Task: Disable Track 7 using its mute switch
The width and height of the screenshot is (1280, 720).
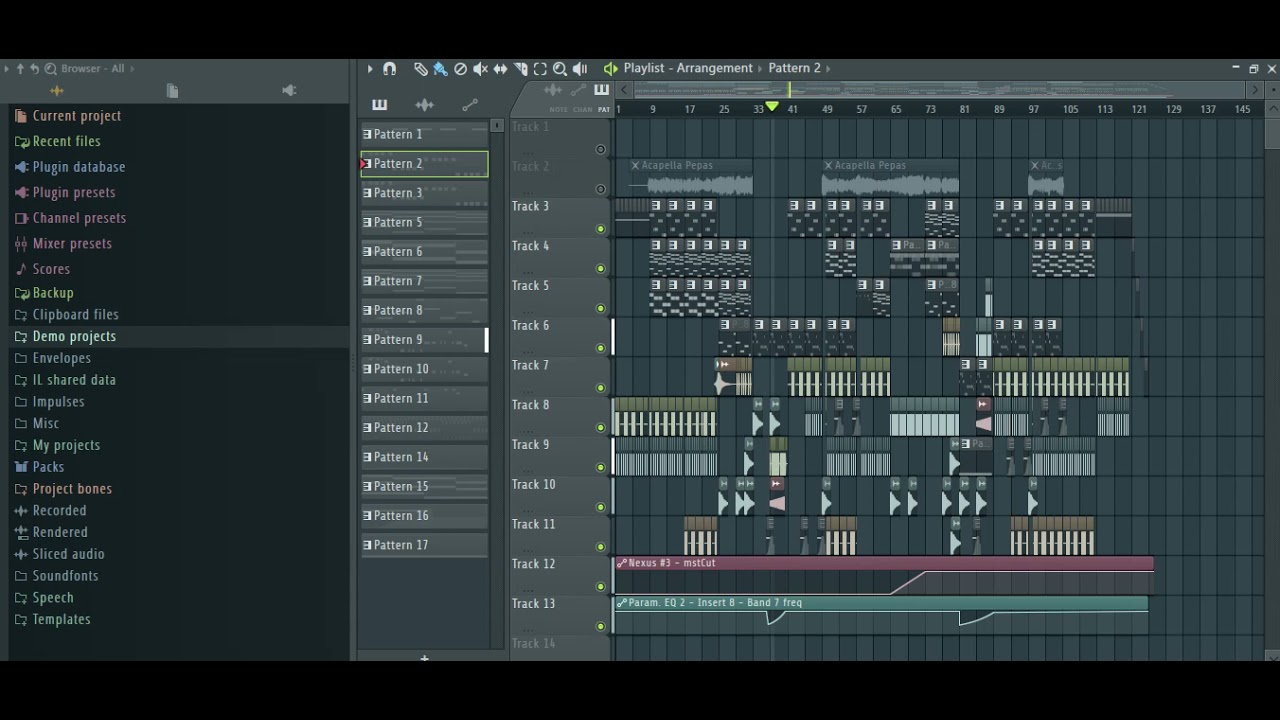Action: click(x=601, y=388)
